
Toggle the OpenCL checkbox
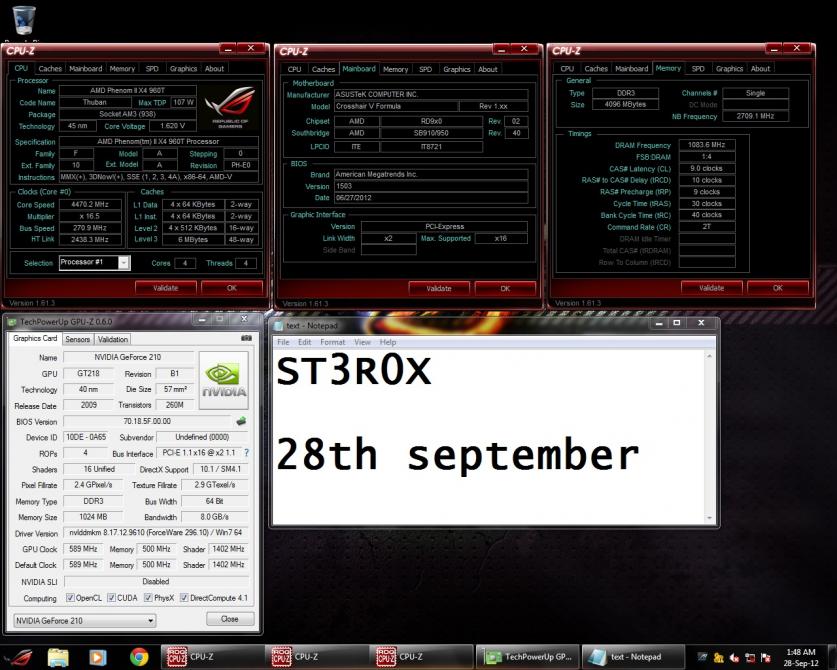(70, 597)
